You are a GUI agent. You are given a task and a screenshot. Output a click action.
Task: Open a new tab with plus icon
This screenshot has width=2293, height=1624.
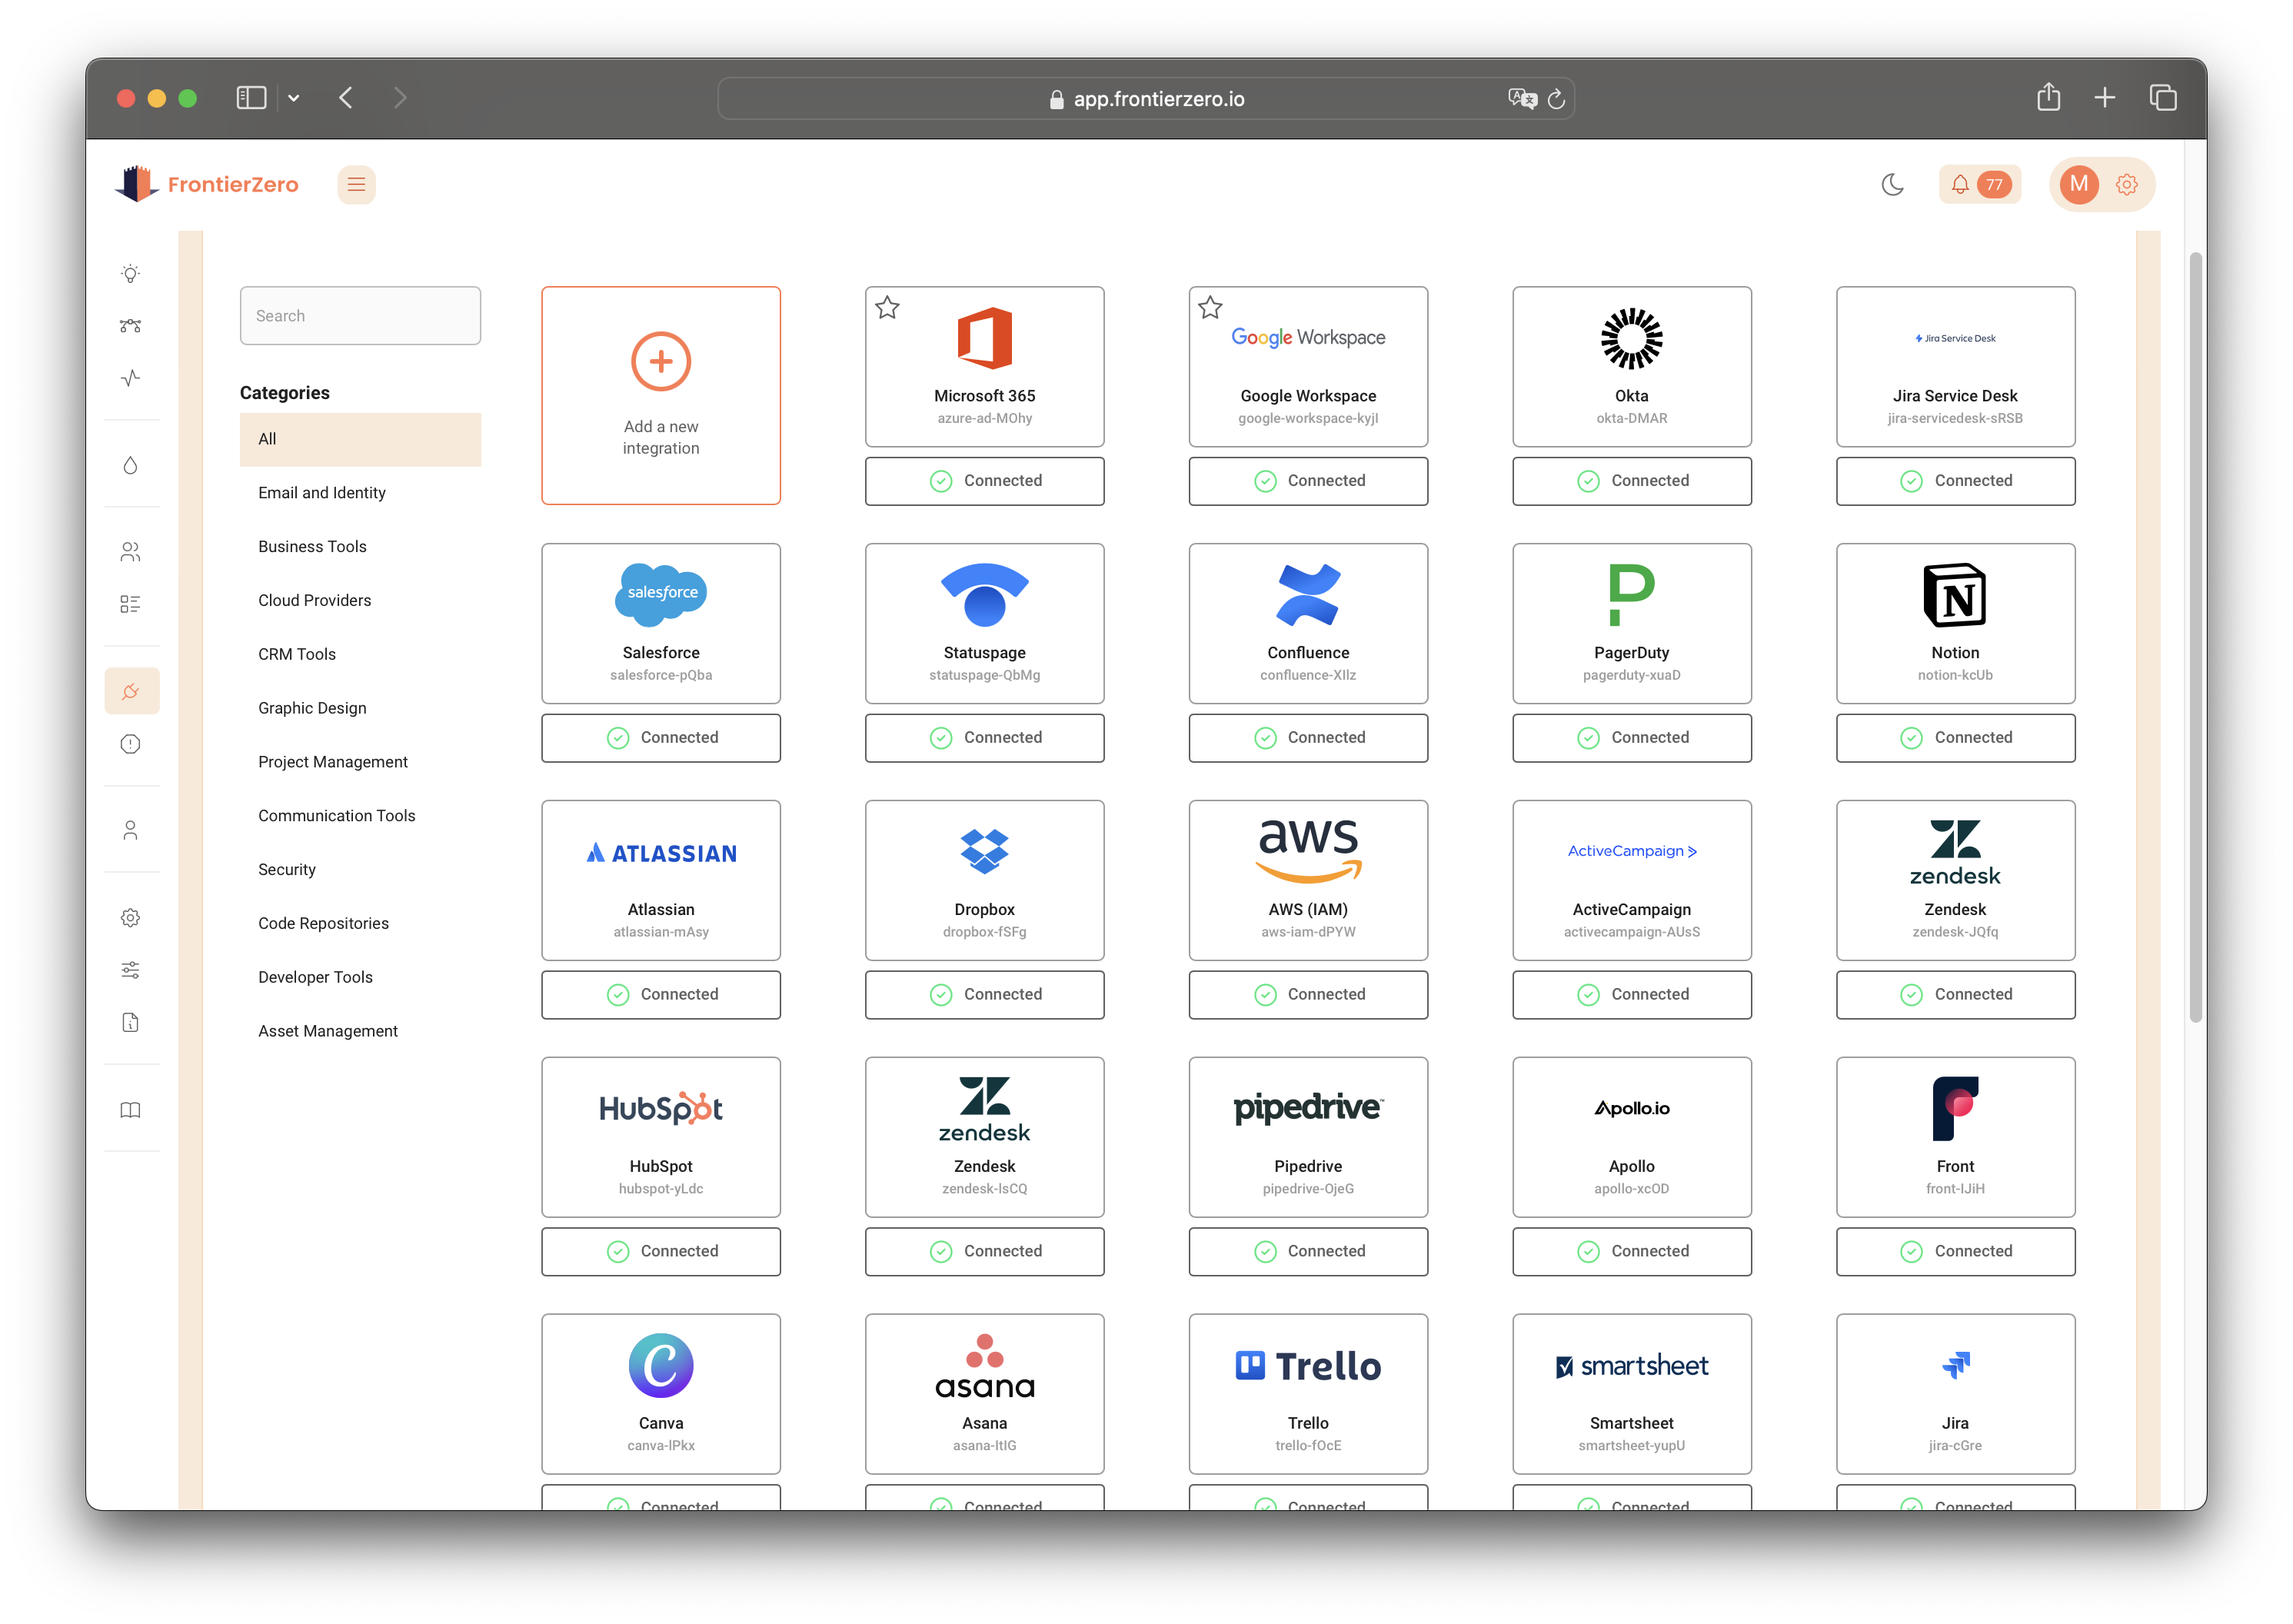(x=2105, y=98)
